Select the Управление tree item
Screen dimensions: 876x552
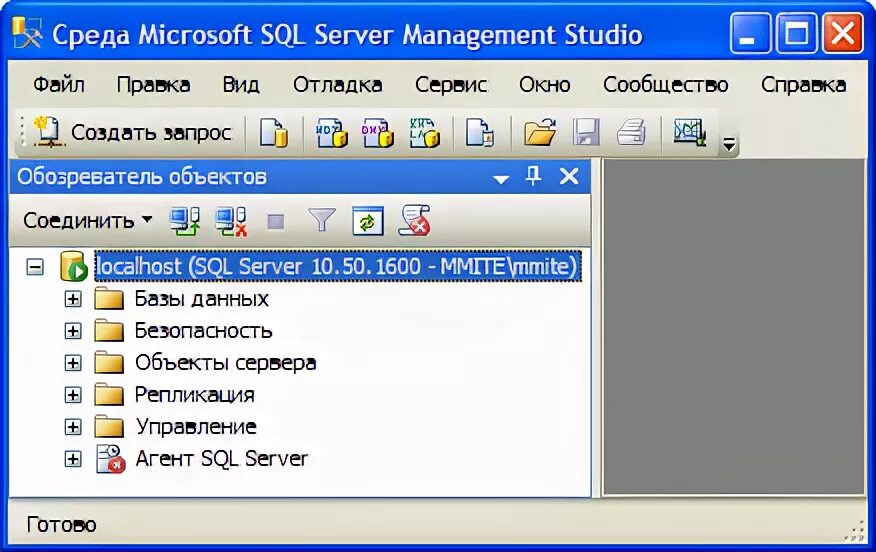(x=196, y=427)
